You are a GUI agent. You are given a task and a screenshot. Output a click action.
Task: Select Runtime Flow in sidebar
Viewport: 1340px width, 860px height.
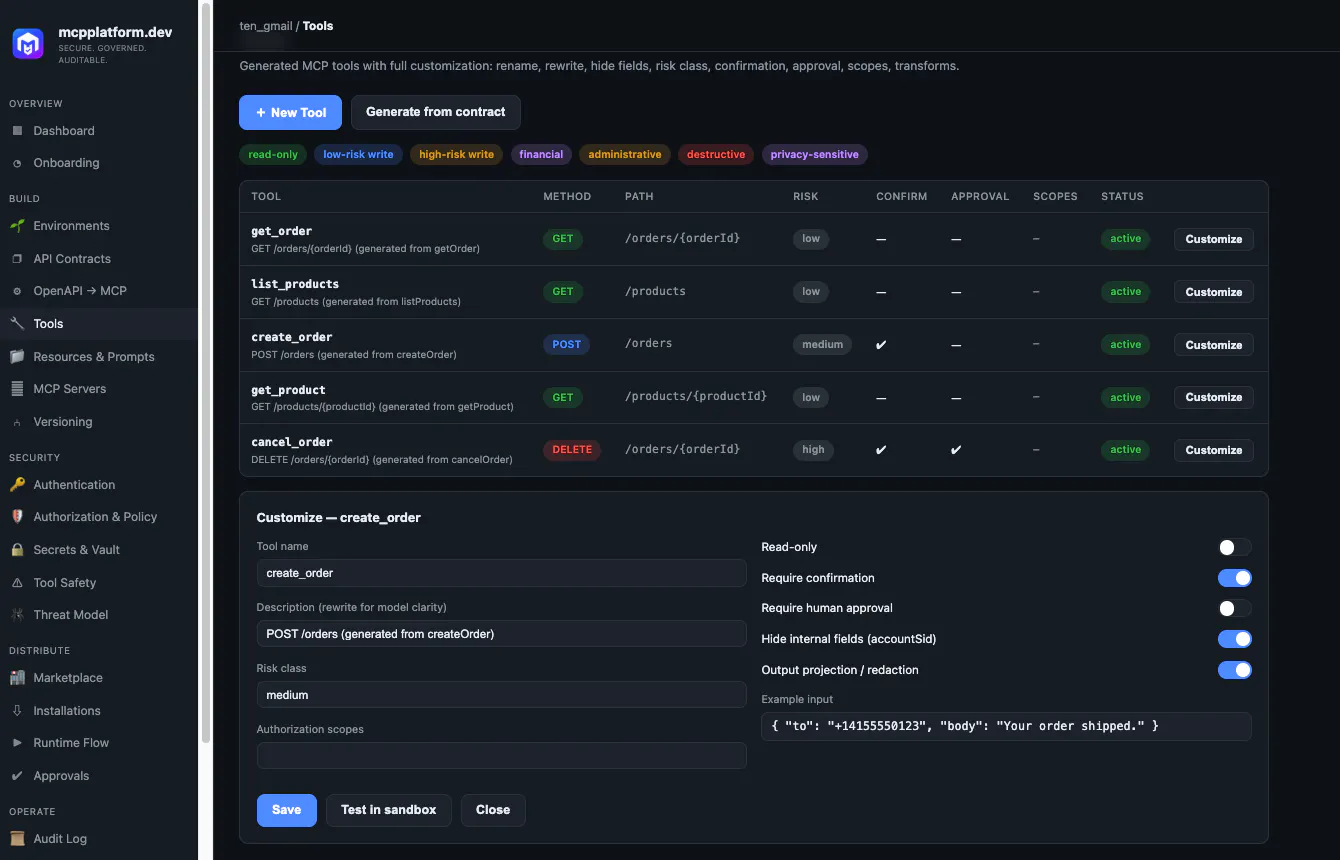click(99, 743)
